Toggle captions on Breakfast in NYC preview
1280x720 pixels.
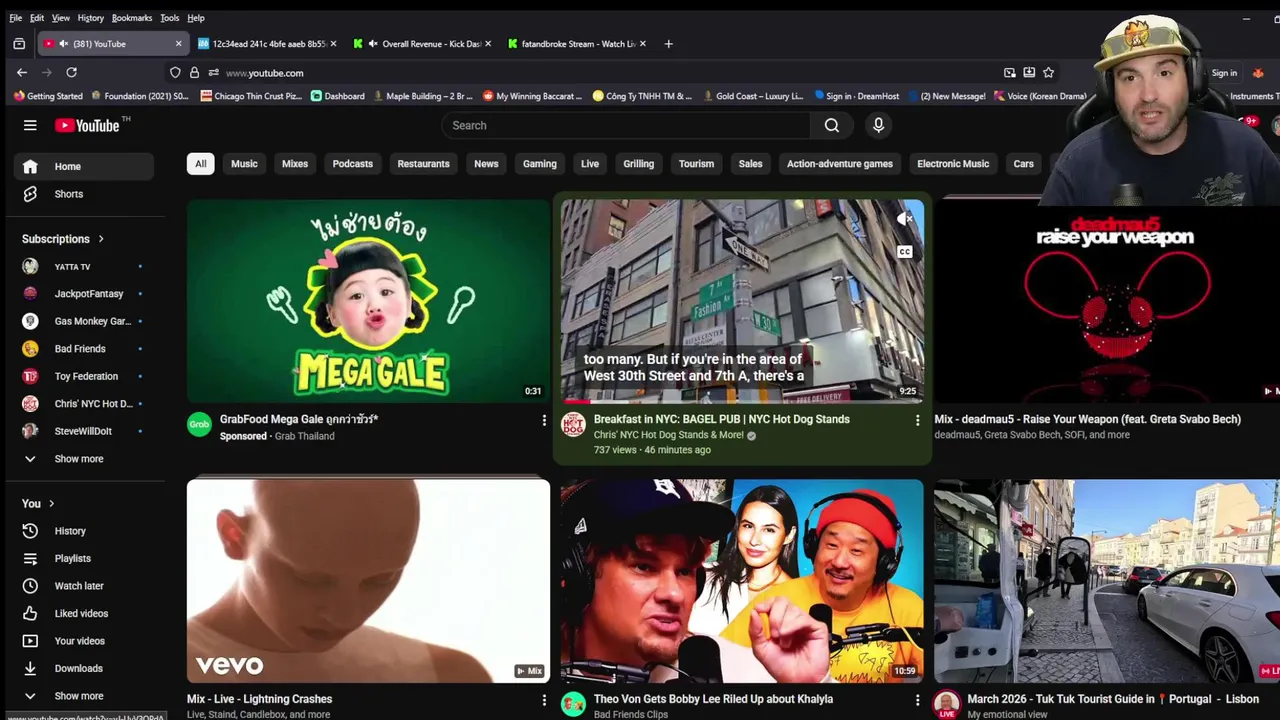pyautogui.click(x=904, y=252)
